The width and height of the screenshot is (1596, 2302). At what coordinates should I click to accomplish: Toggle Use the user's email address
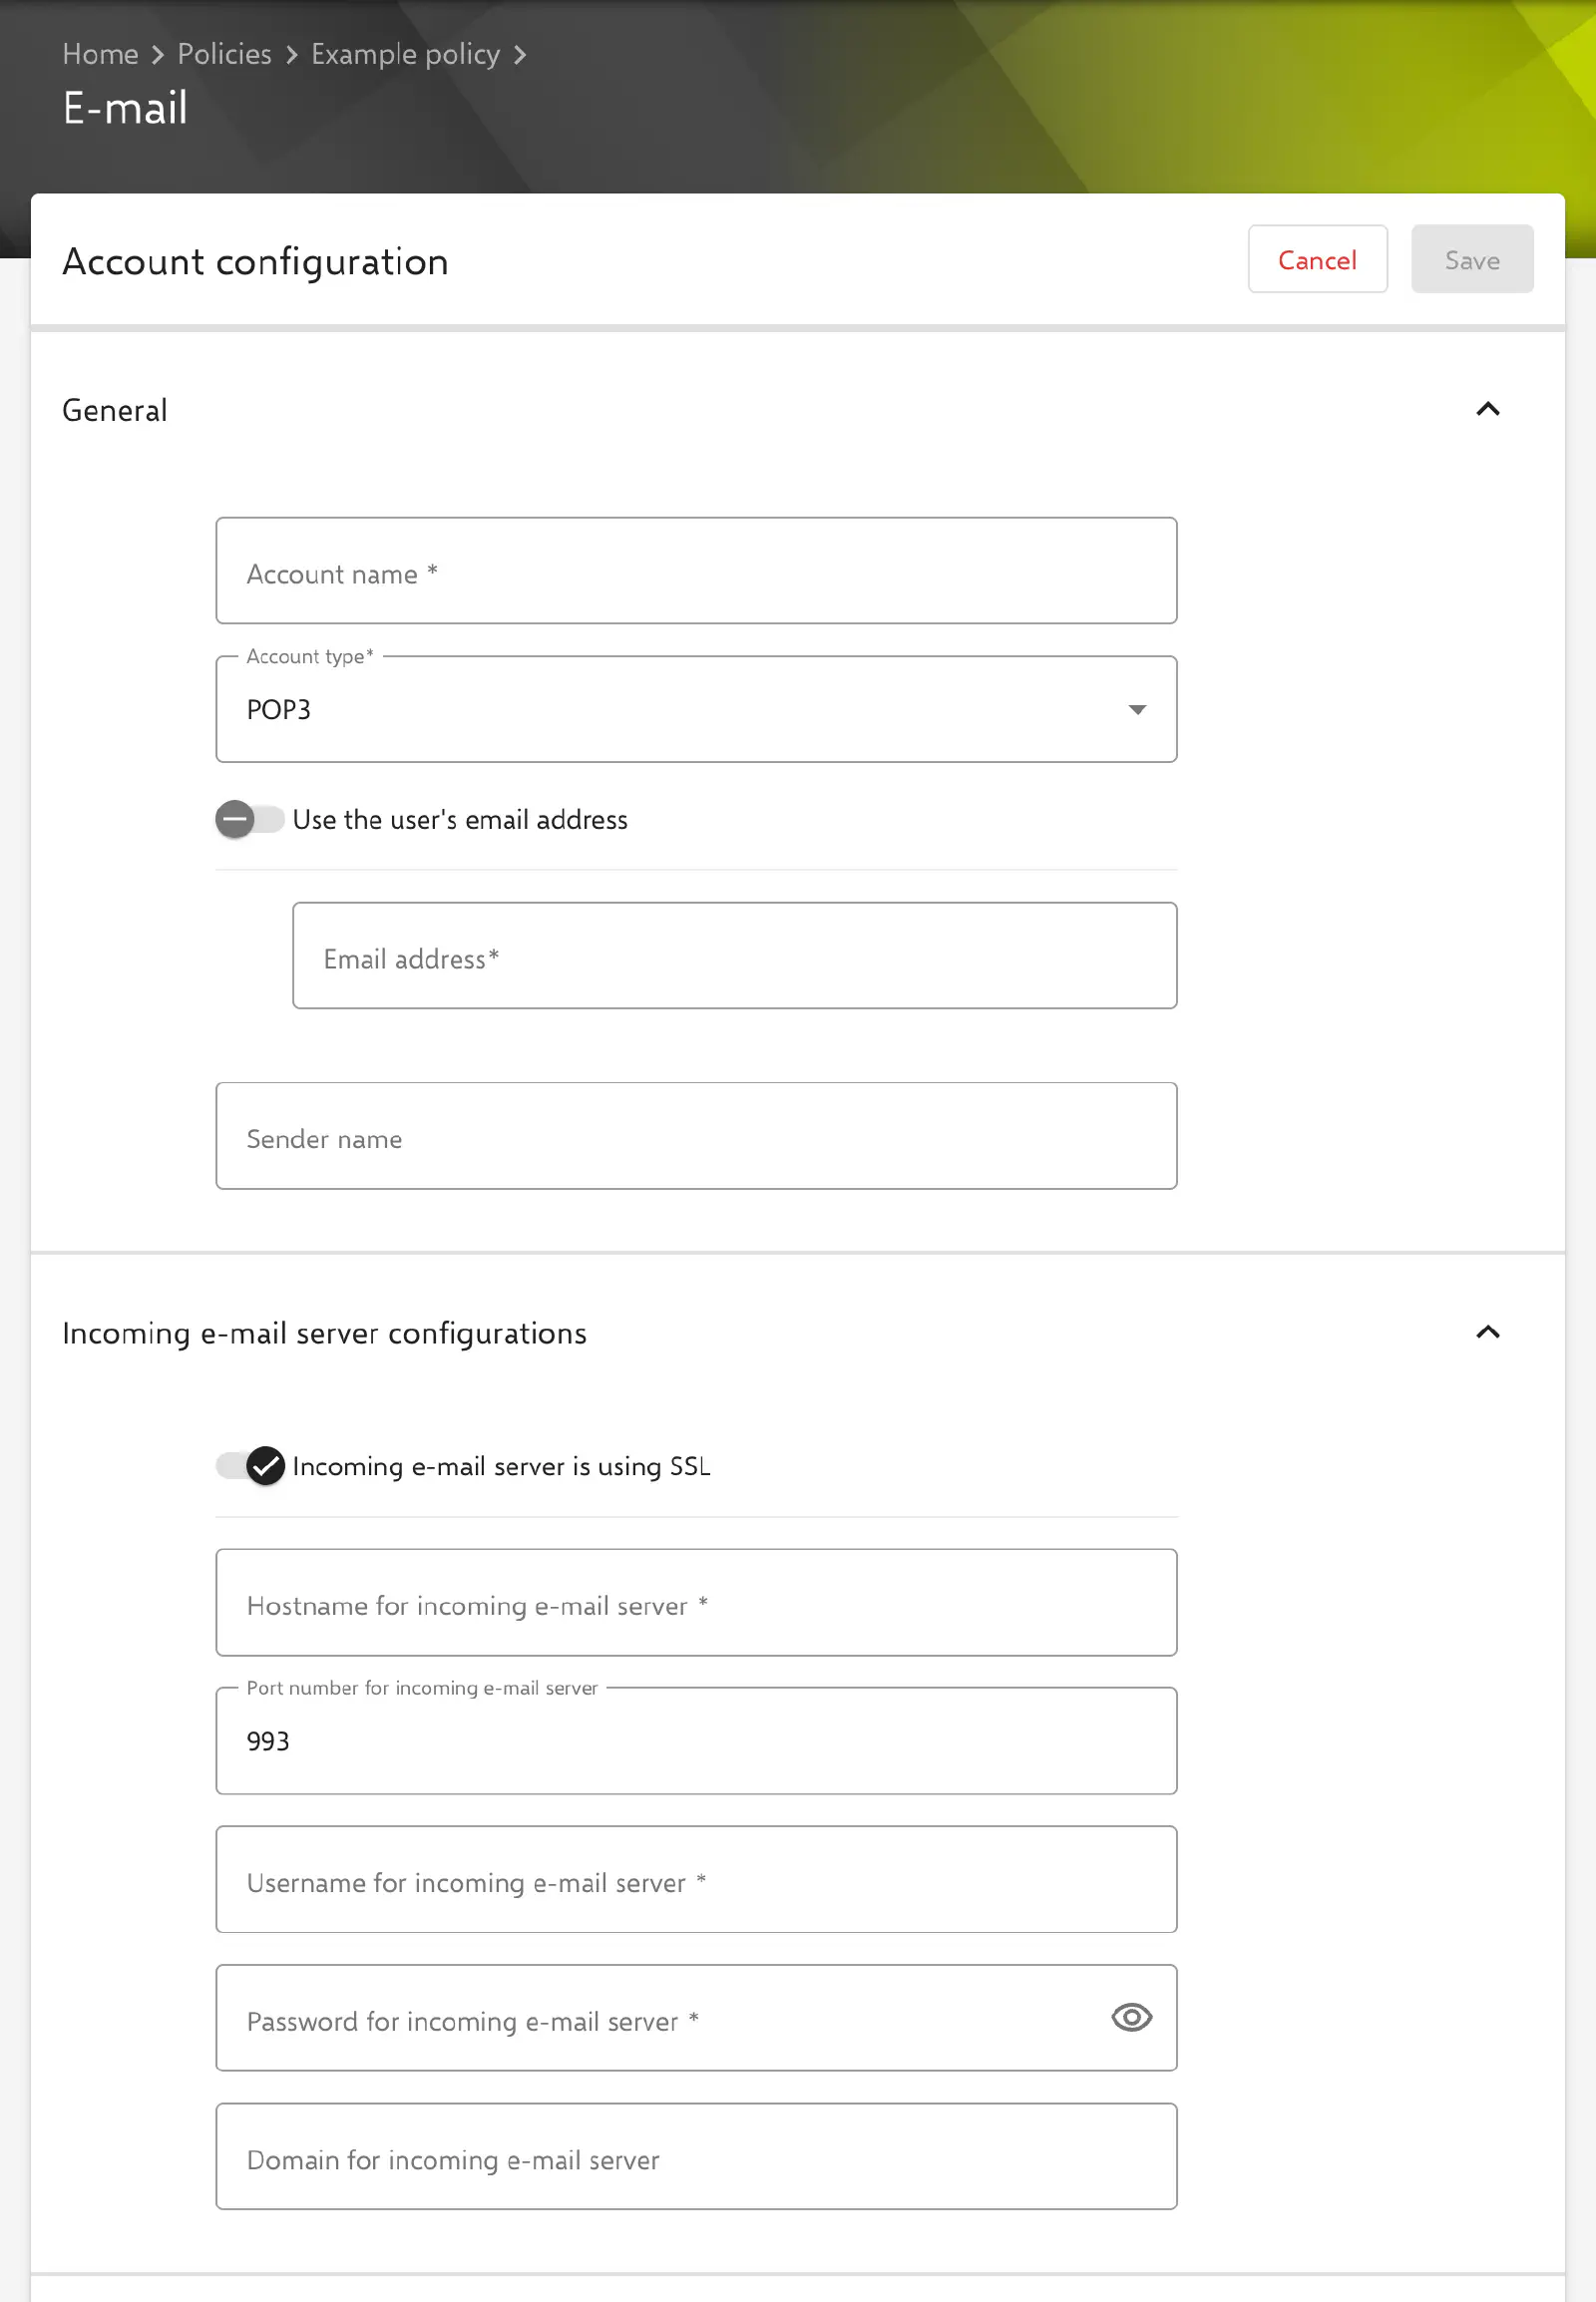pyautogui.click(x=250, y=819)
